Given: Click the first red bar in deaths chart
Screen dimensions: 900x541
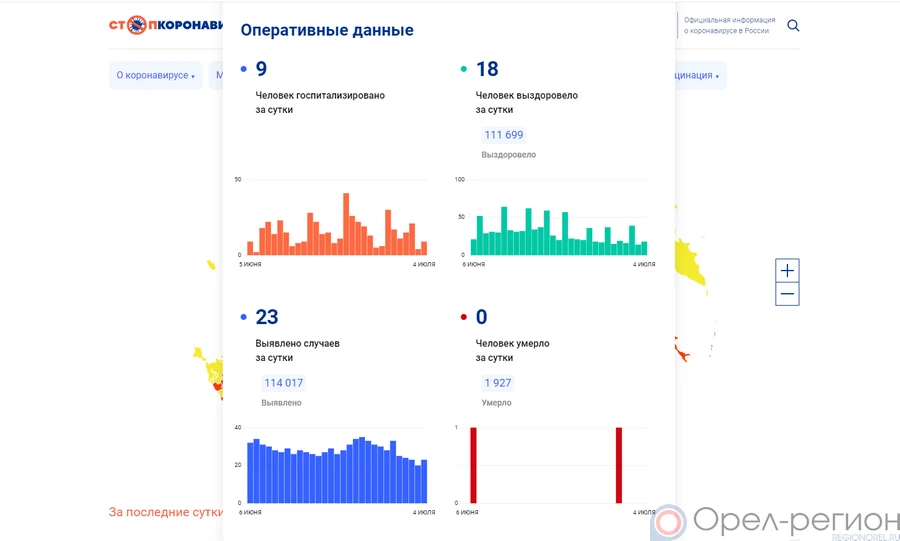Looking at the screenshot, I should 473,465.
